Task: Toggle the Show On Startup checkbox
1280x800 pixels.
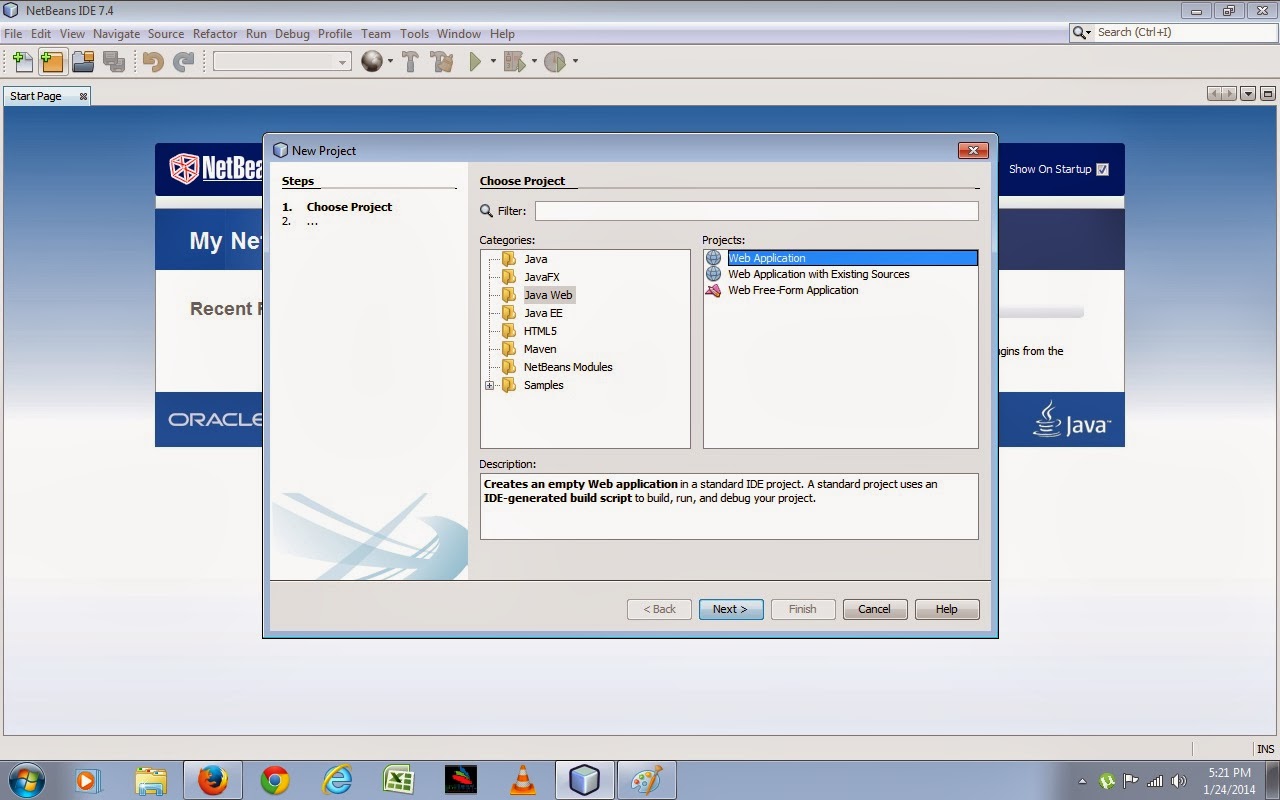Action: point(1101,169)
